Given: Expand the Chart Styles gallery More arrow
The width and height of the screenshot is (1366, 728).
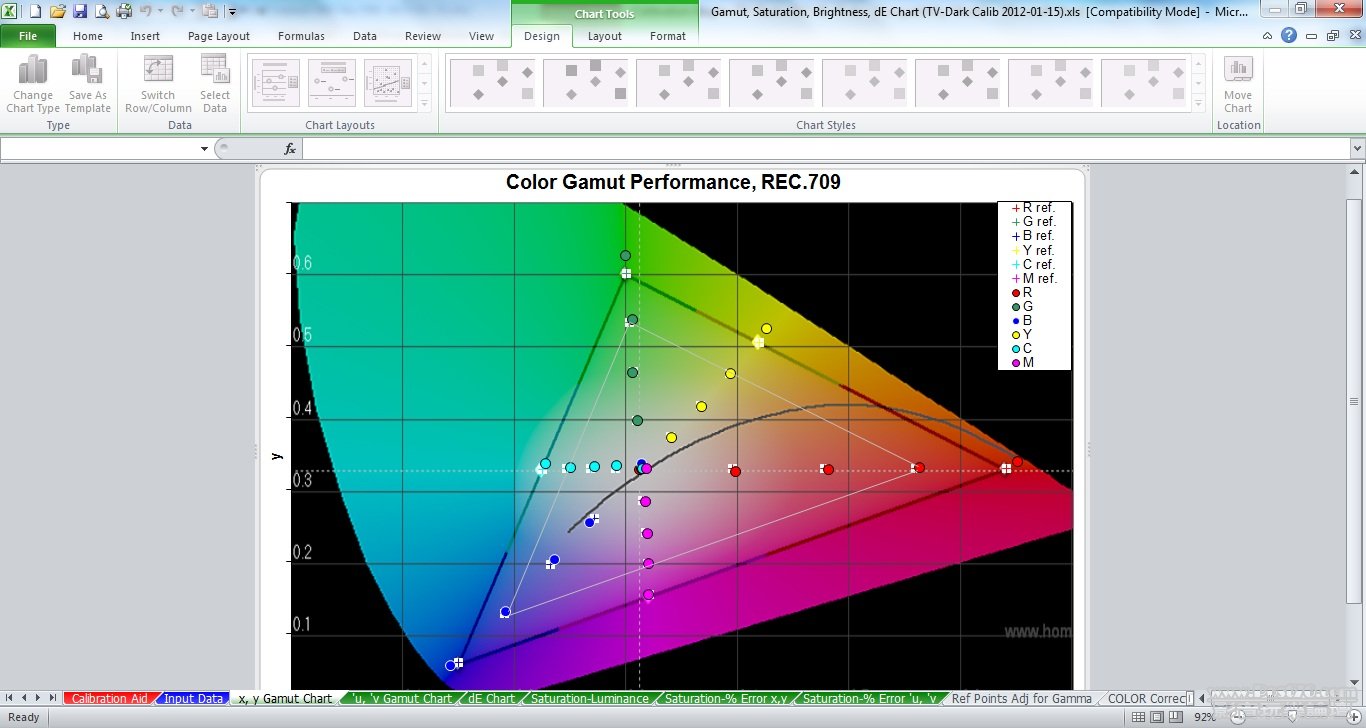Looking at the screenshot, I should click(1199, 102).
